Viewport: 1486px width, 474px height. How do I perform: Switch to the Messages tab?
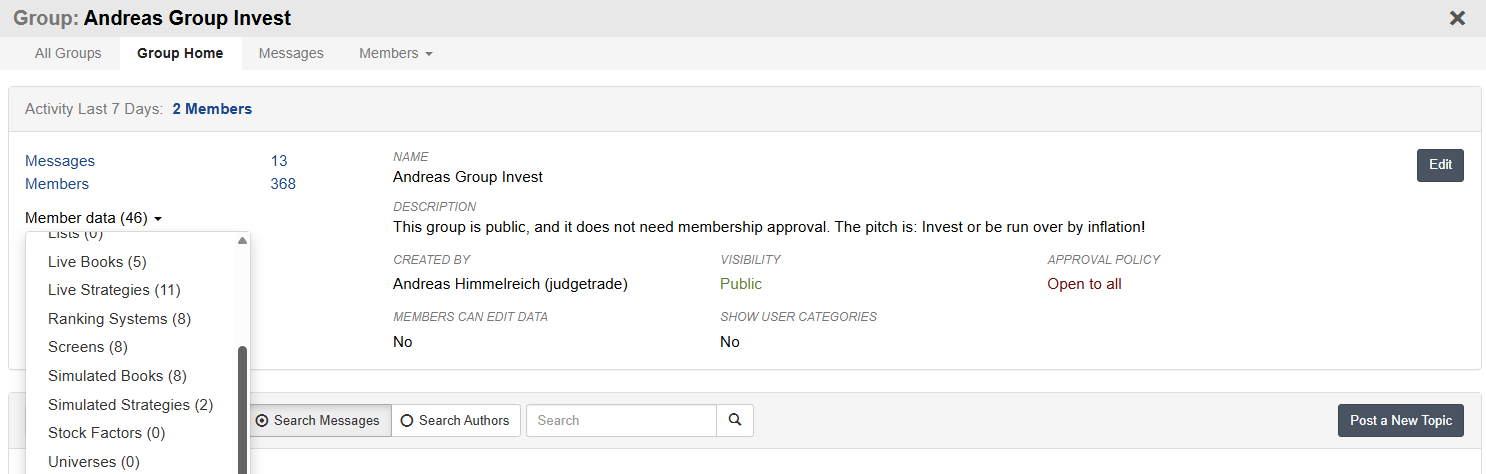point(291,53)
